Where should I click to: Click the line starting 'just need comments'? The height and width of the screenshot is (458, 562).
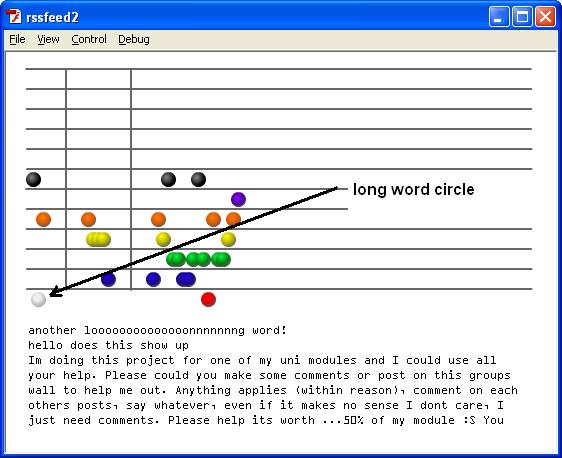(x=266, y=420)
